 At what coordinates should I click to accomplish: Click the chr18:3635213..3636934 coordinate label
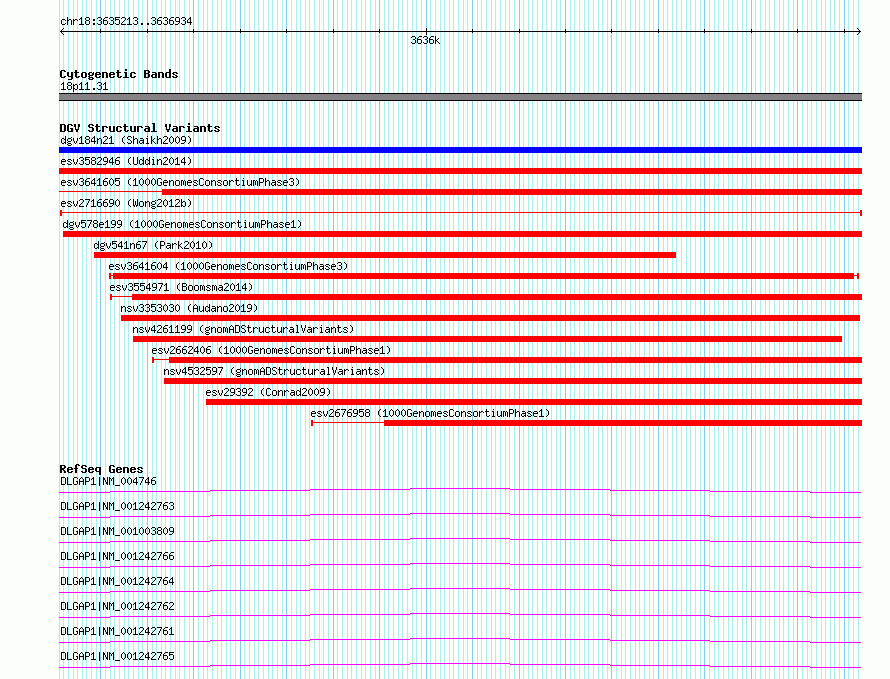[126, 22]
